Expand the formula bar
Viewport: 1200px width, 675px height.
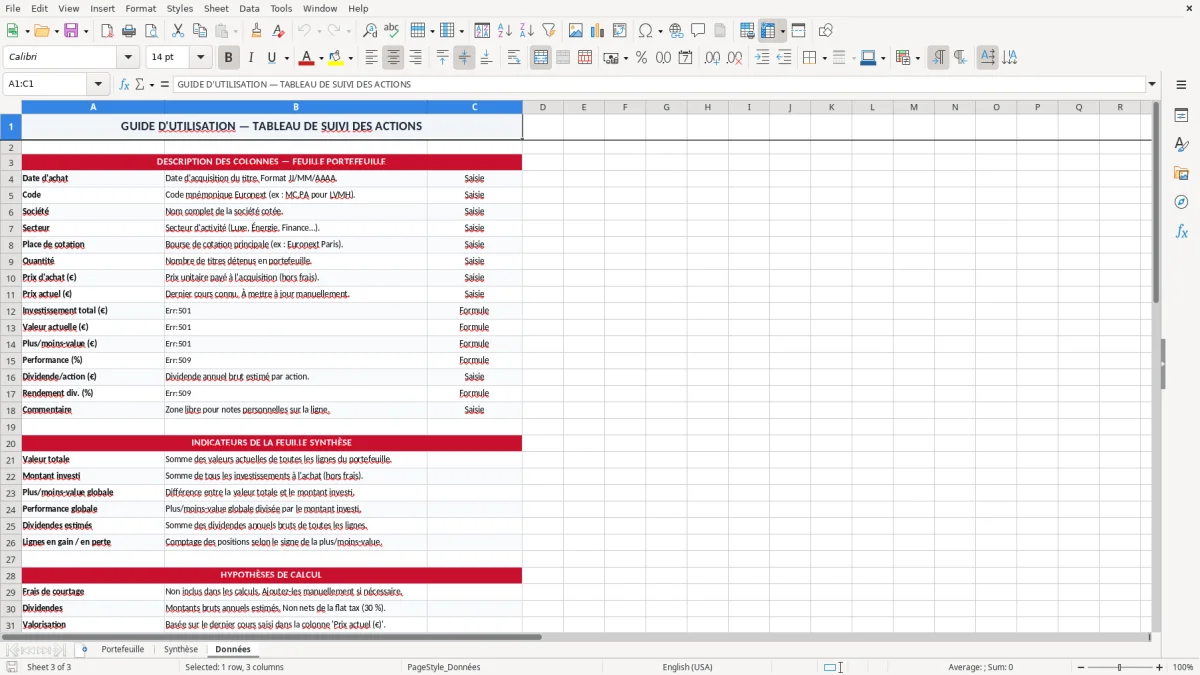(x=1152, y=85)
